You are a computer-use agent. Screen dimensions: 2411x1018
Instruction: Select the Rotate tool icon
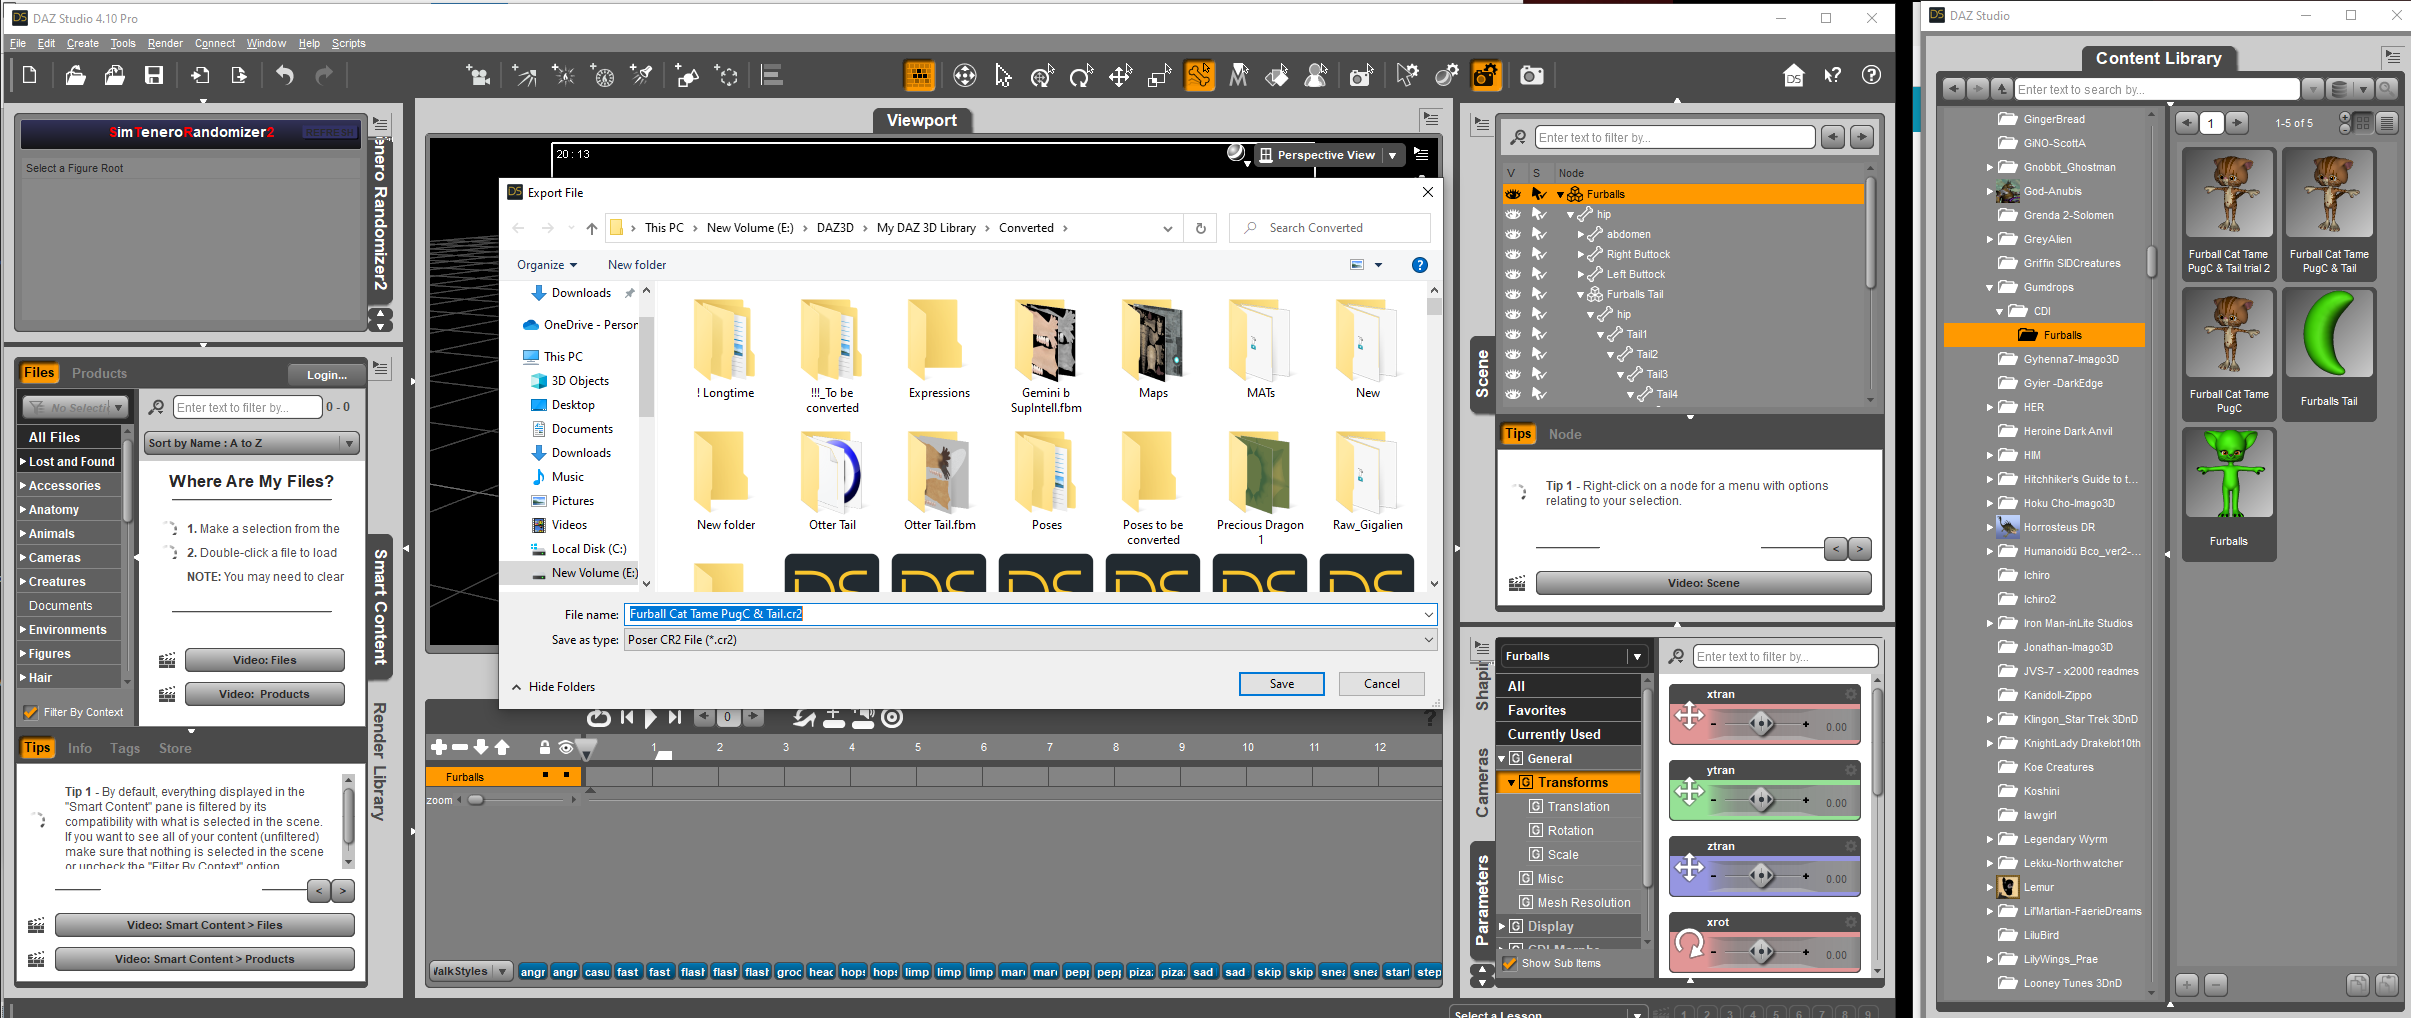click(1081, 76)
